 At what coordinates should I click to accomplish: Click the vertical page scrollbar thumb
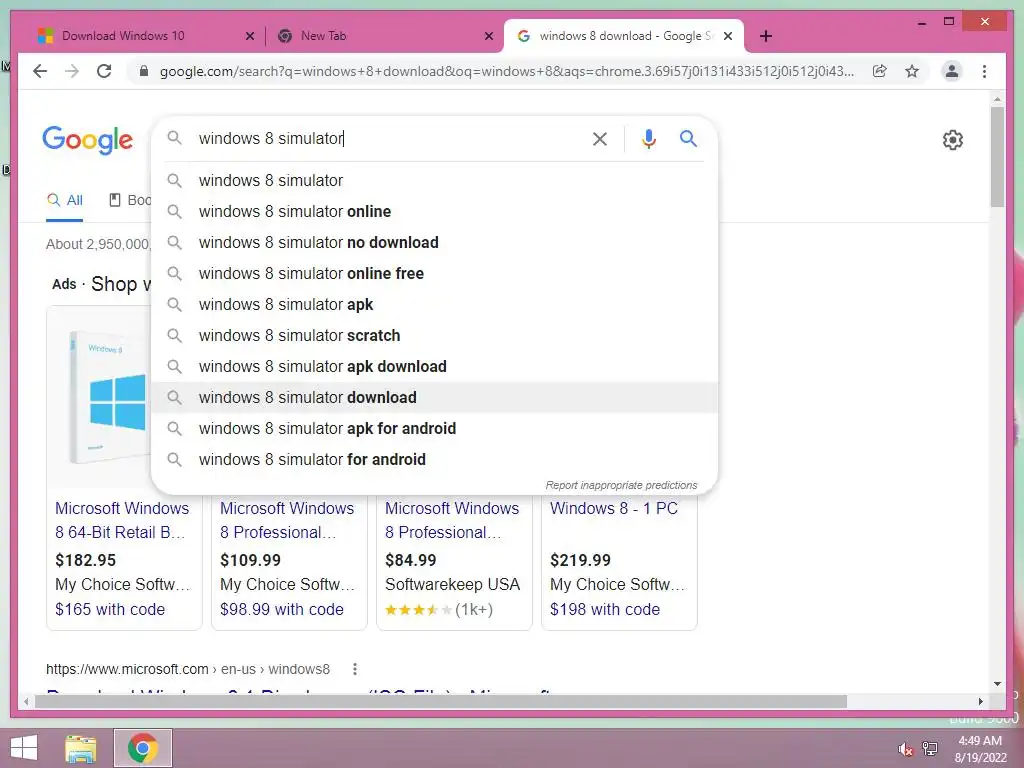[x=997, y=157]
